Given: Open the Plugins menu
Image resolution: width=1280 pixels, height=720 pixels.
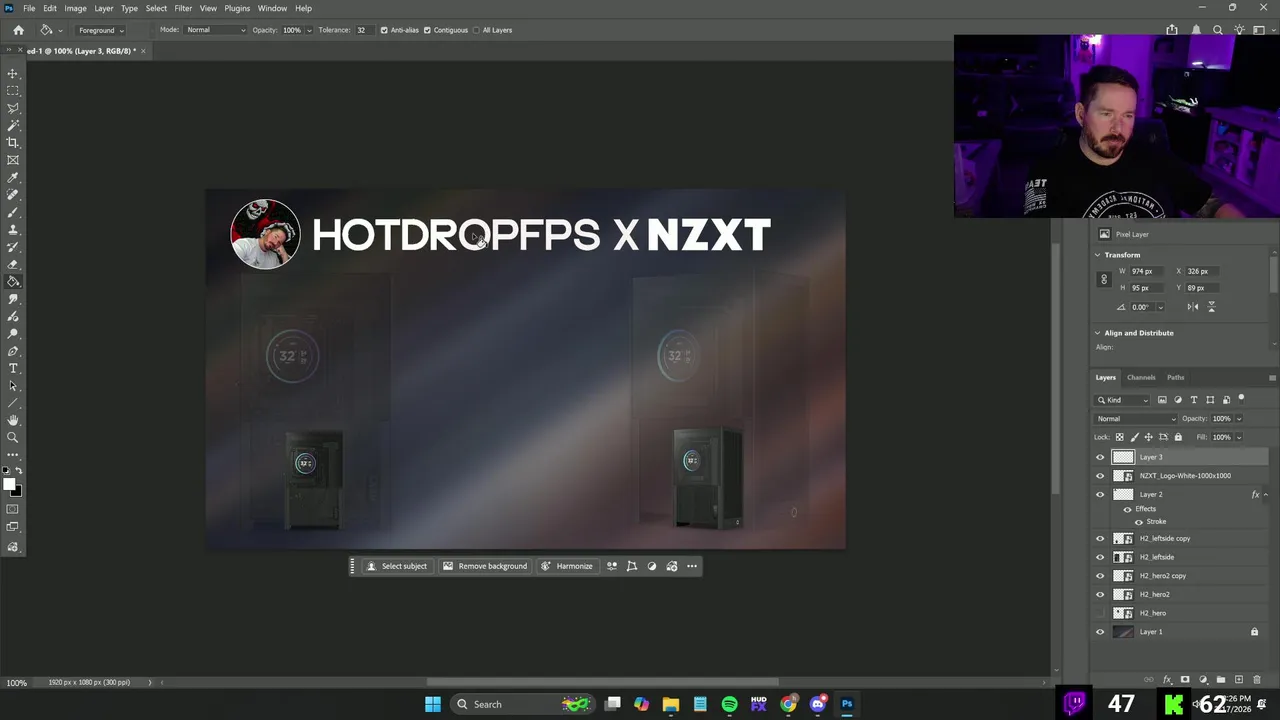Looking at the screenshot, I should click(x=237, y=8).
